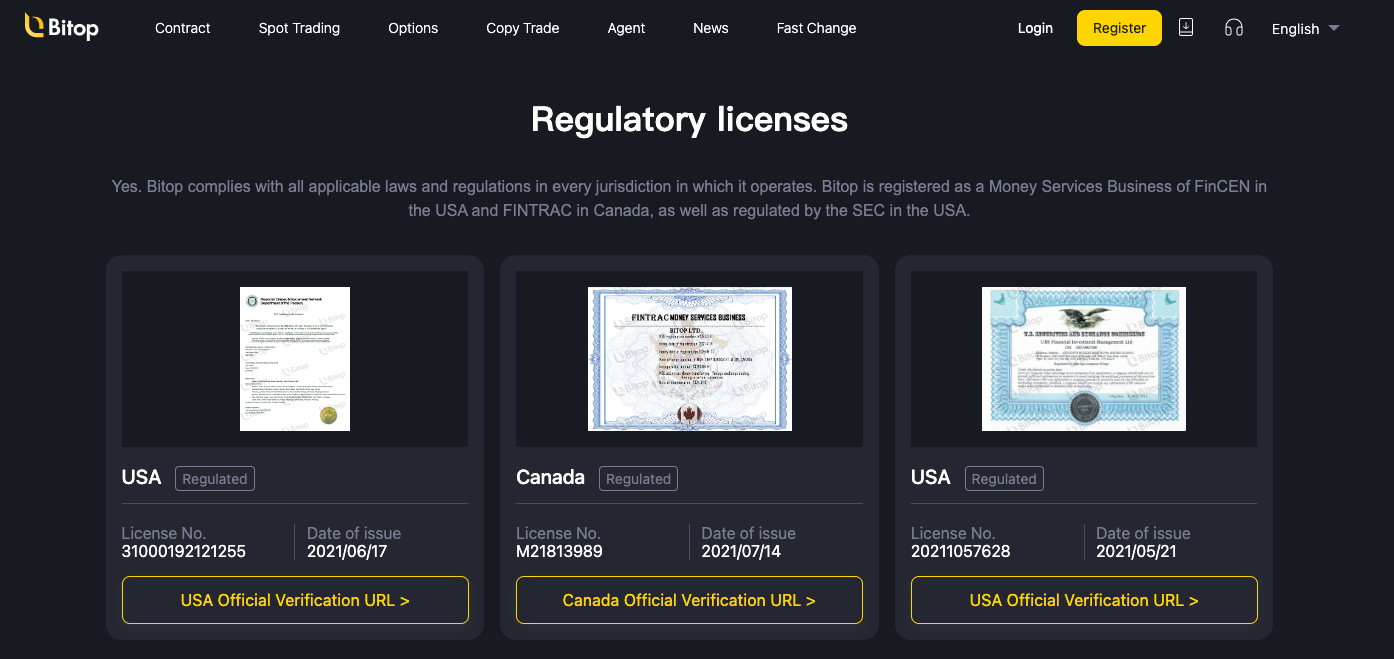Select license number 20211057628
The width and height of the screenshot is (1394, 659).
(x=961, y=551)
